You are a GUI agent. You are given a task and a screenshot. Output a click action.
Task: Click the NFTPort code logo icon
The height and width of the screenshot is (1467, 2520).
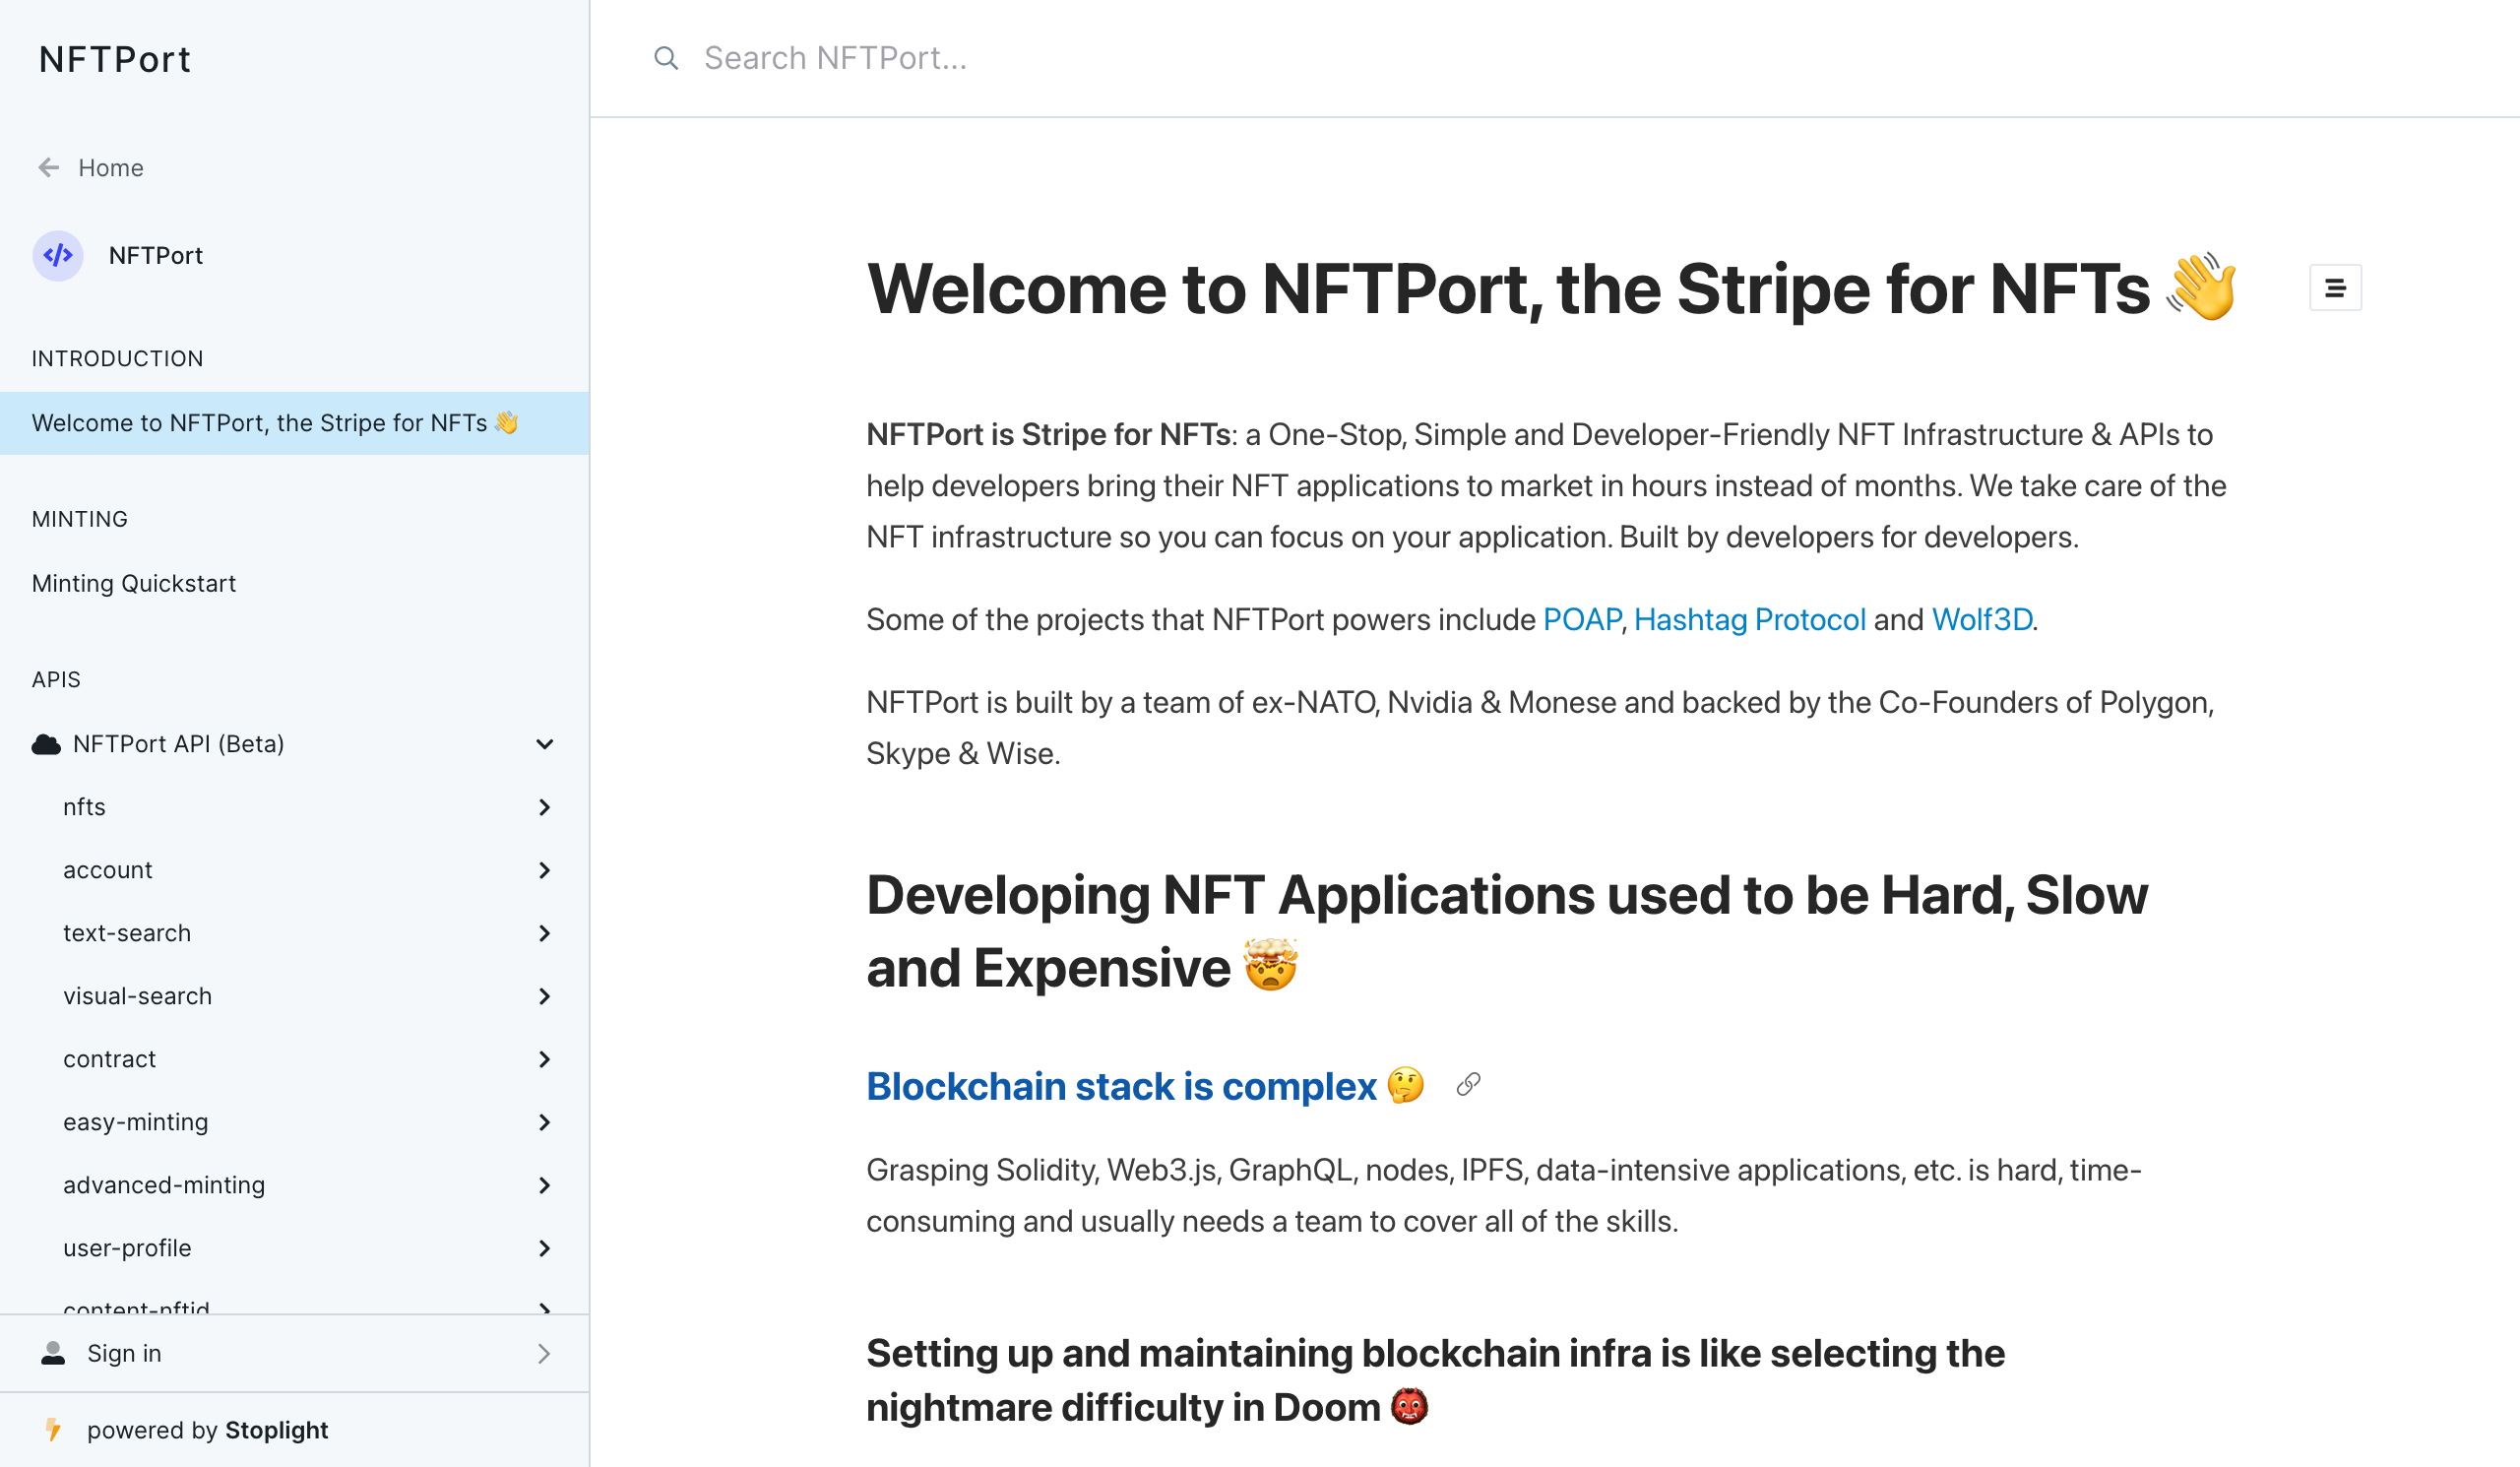click(x=58, y=255)
